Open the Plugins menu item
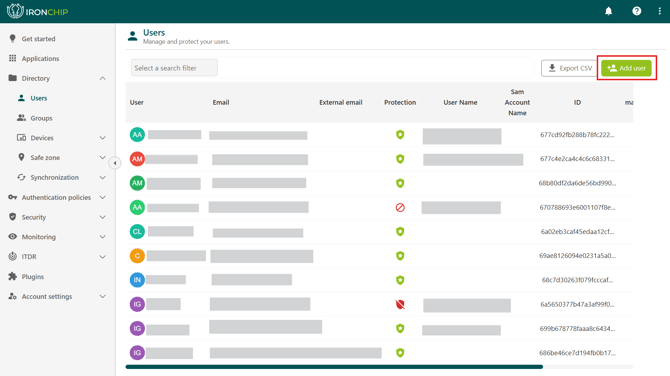670x376 pixels. pyautogui.click(x=32, y=276)
